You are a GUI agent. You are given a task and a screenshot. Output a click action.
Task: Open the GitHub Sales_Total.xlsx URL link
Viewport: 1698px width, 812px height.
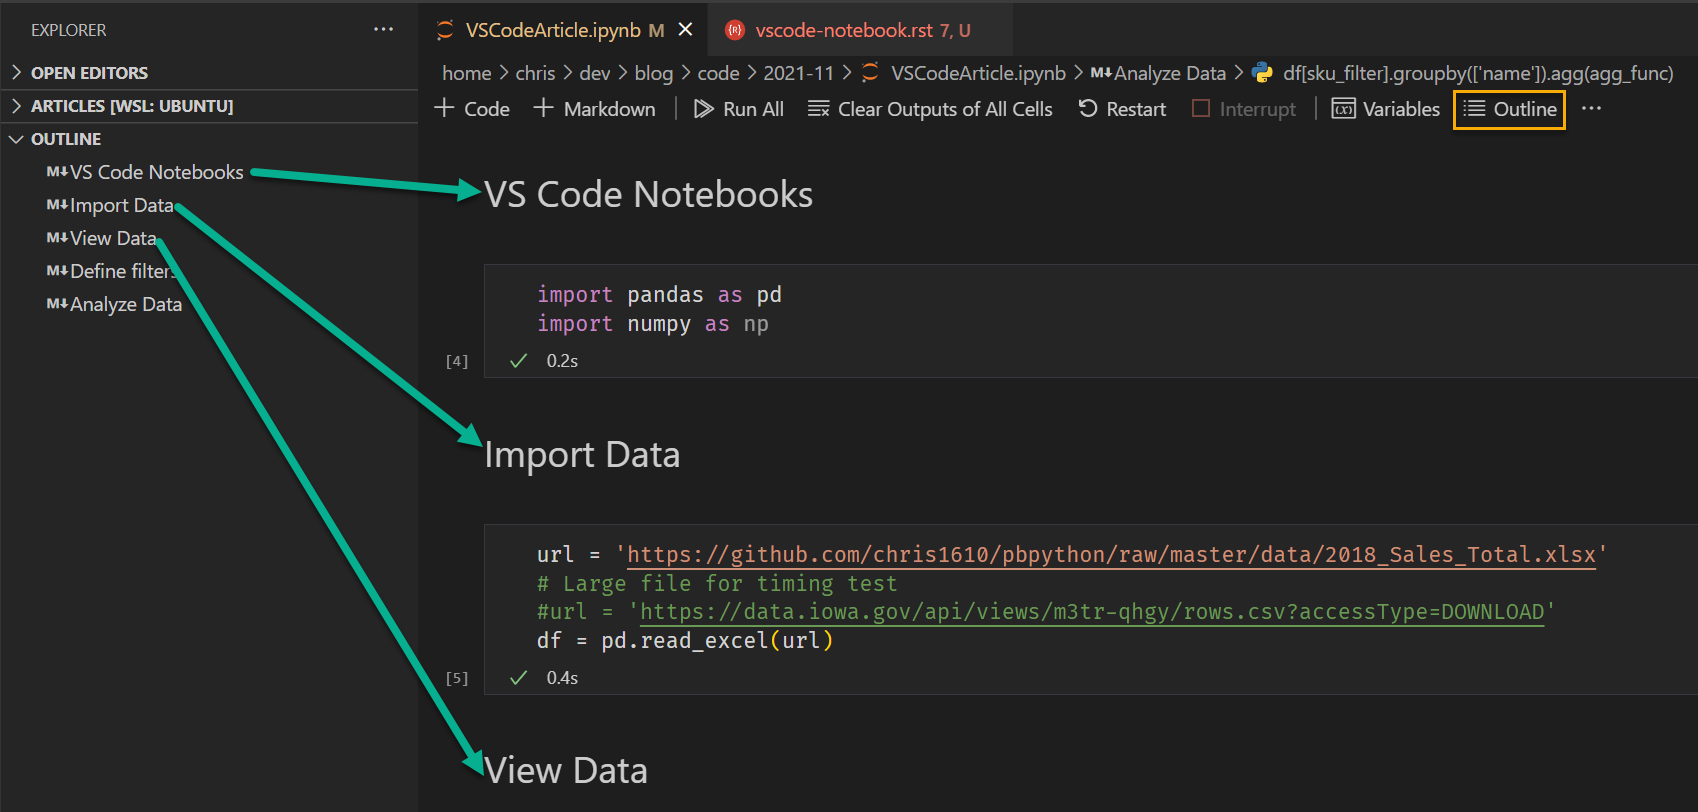click(x=1110, y=555)
